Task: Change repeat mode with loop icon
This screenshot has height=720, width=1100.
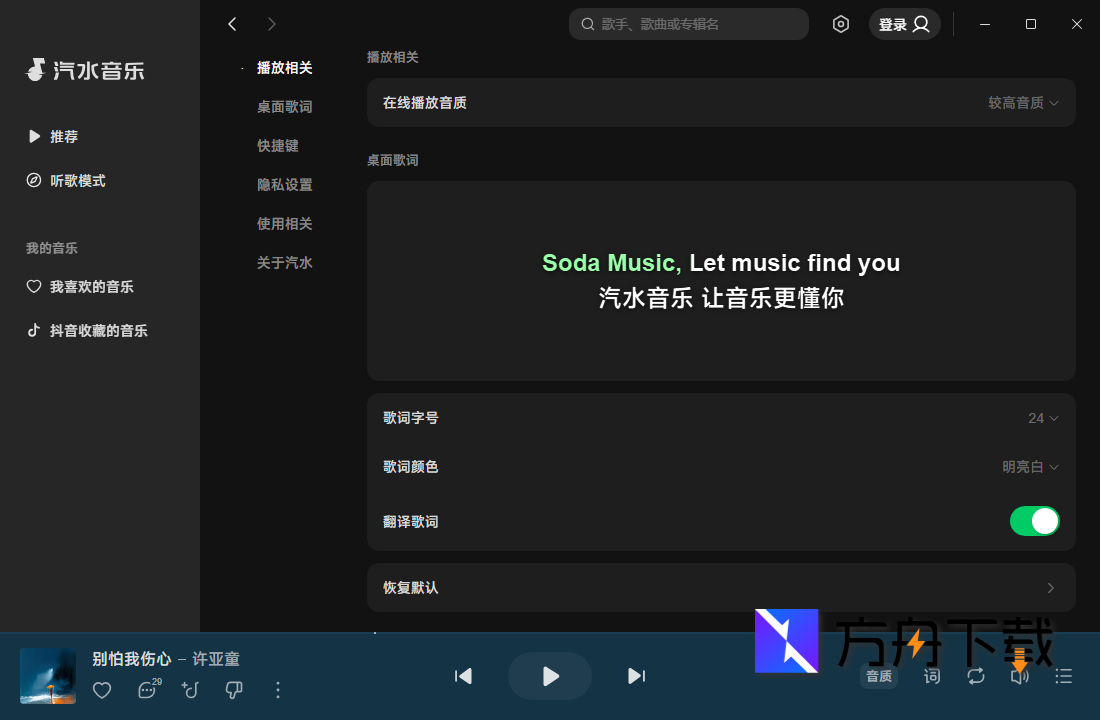Action: (976, 676)
